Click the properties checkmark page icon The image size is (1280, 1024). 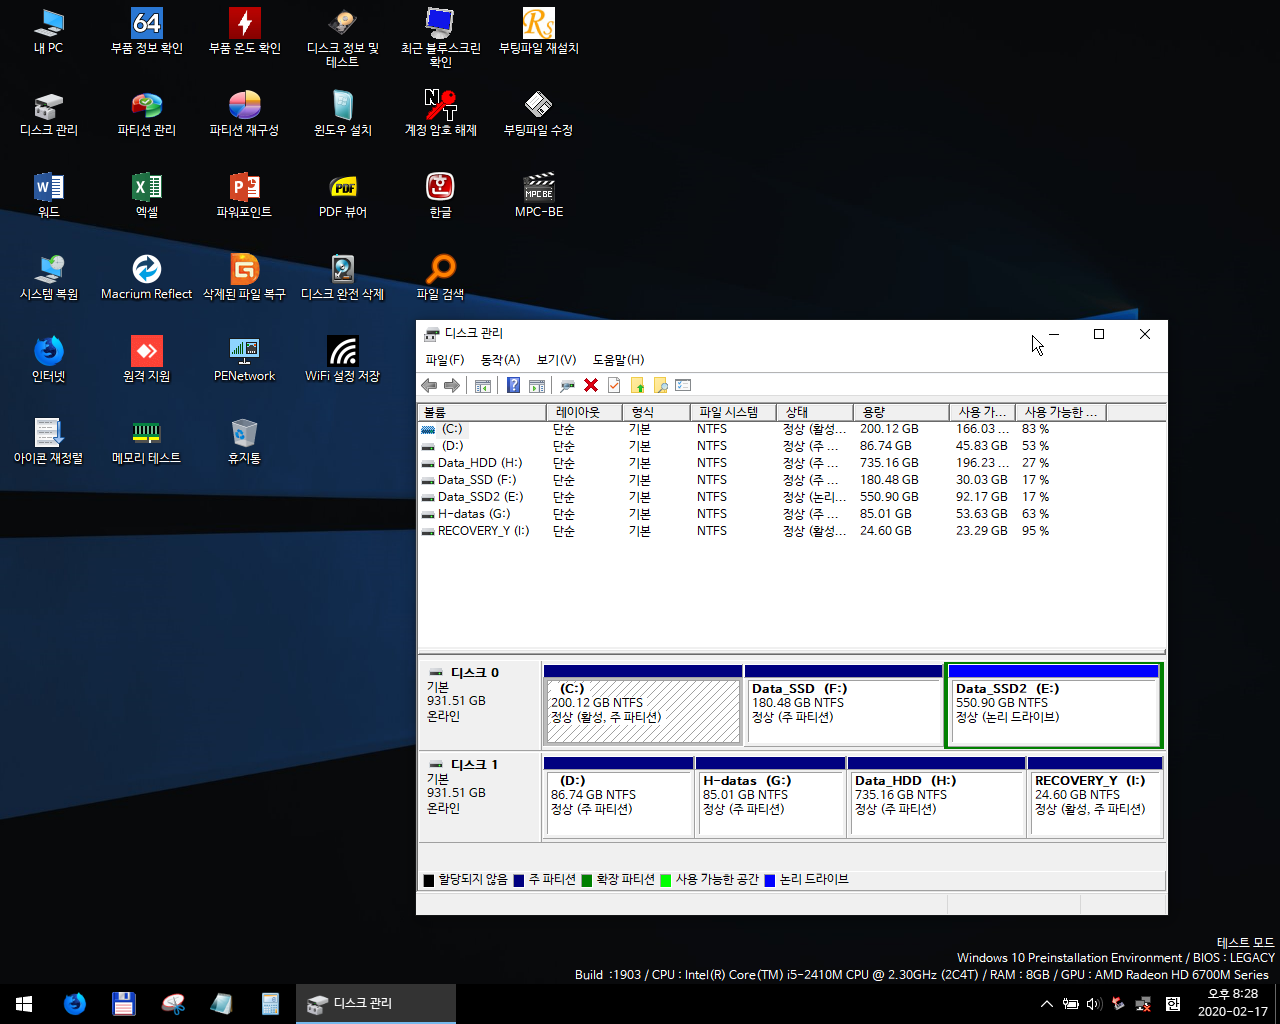[x=614, y=386]
